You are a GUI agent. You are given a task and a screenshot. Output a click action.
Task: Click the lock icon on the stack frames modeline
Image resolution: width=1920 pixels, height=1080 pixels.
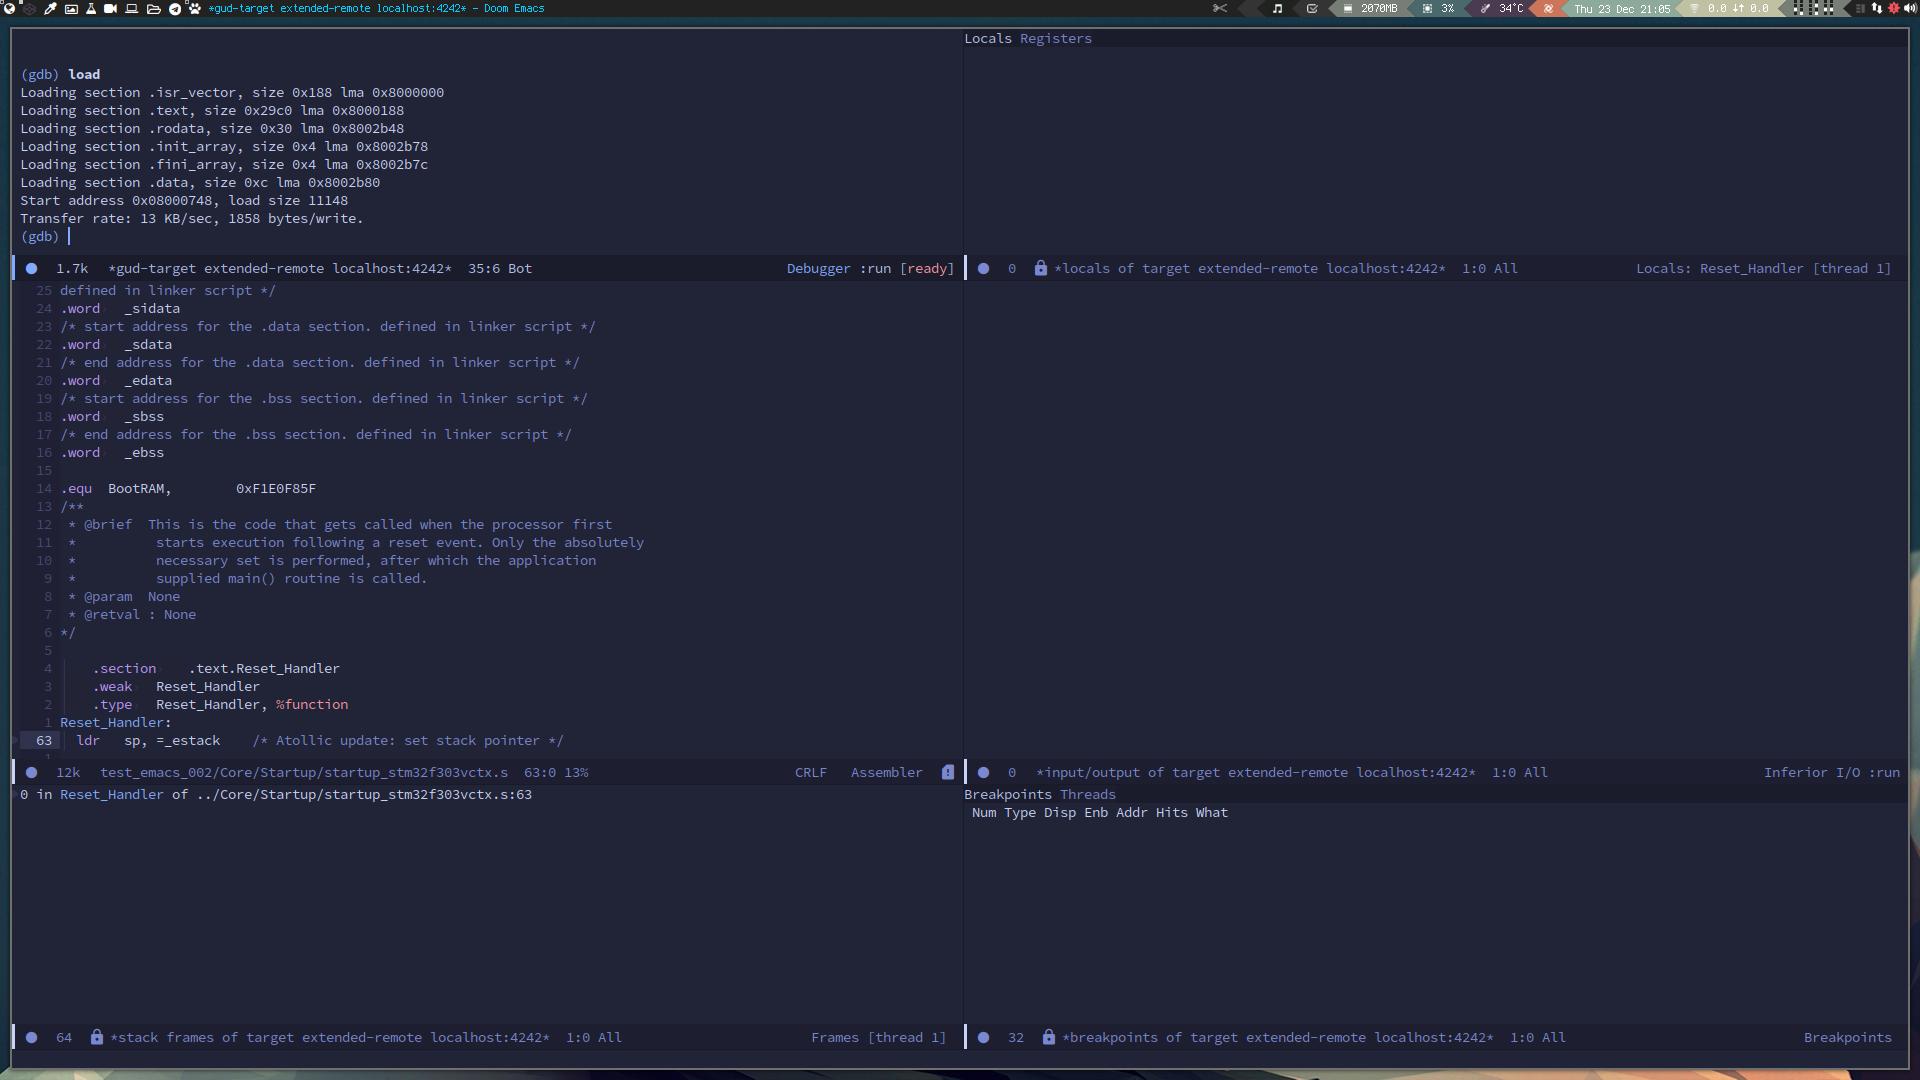(97, 1038)
